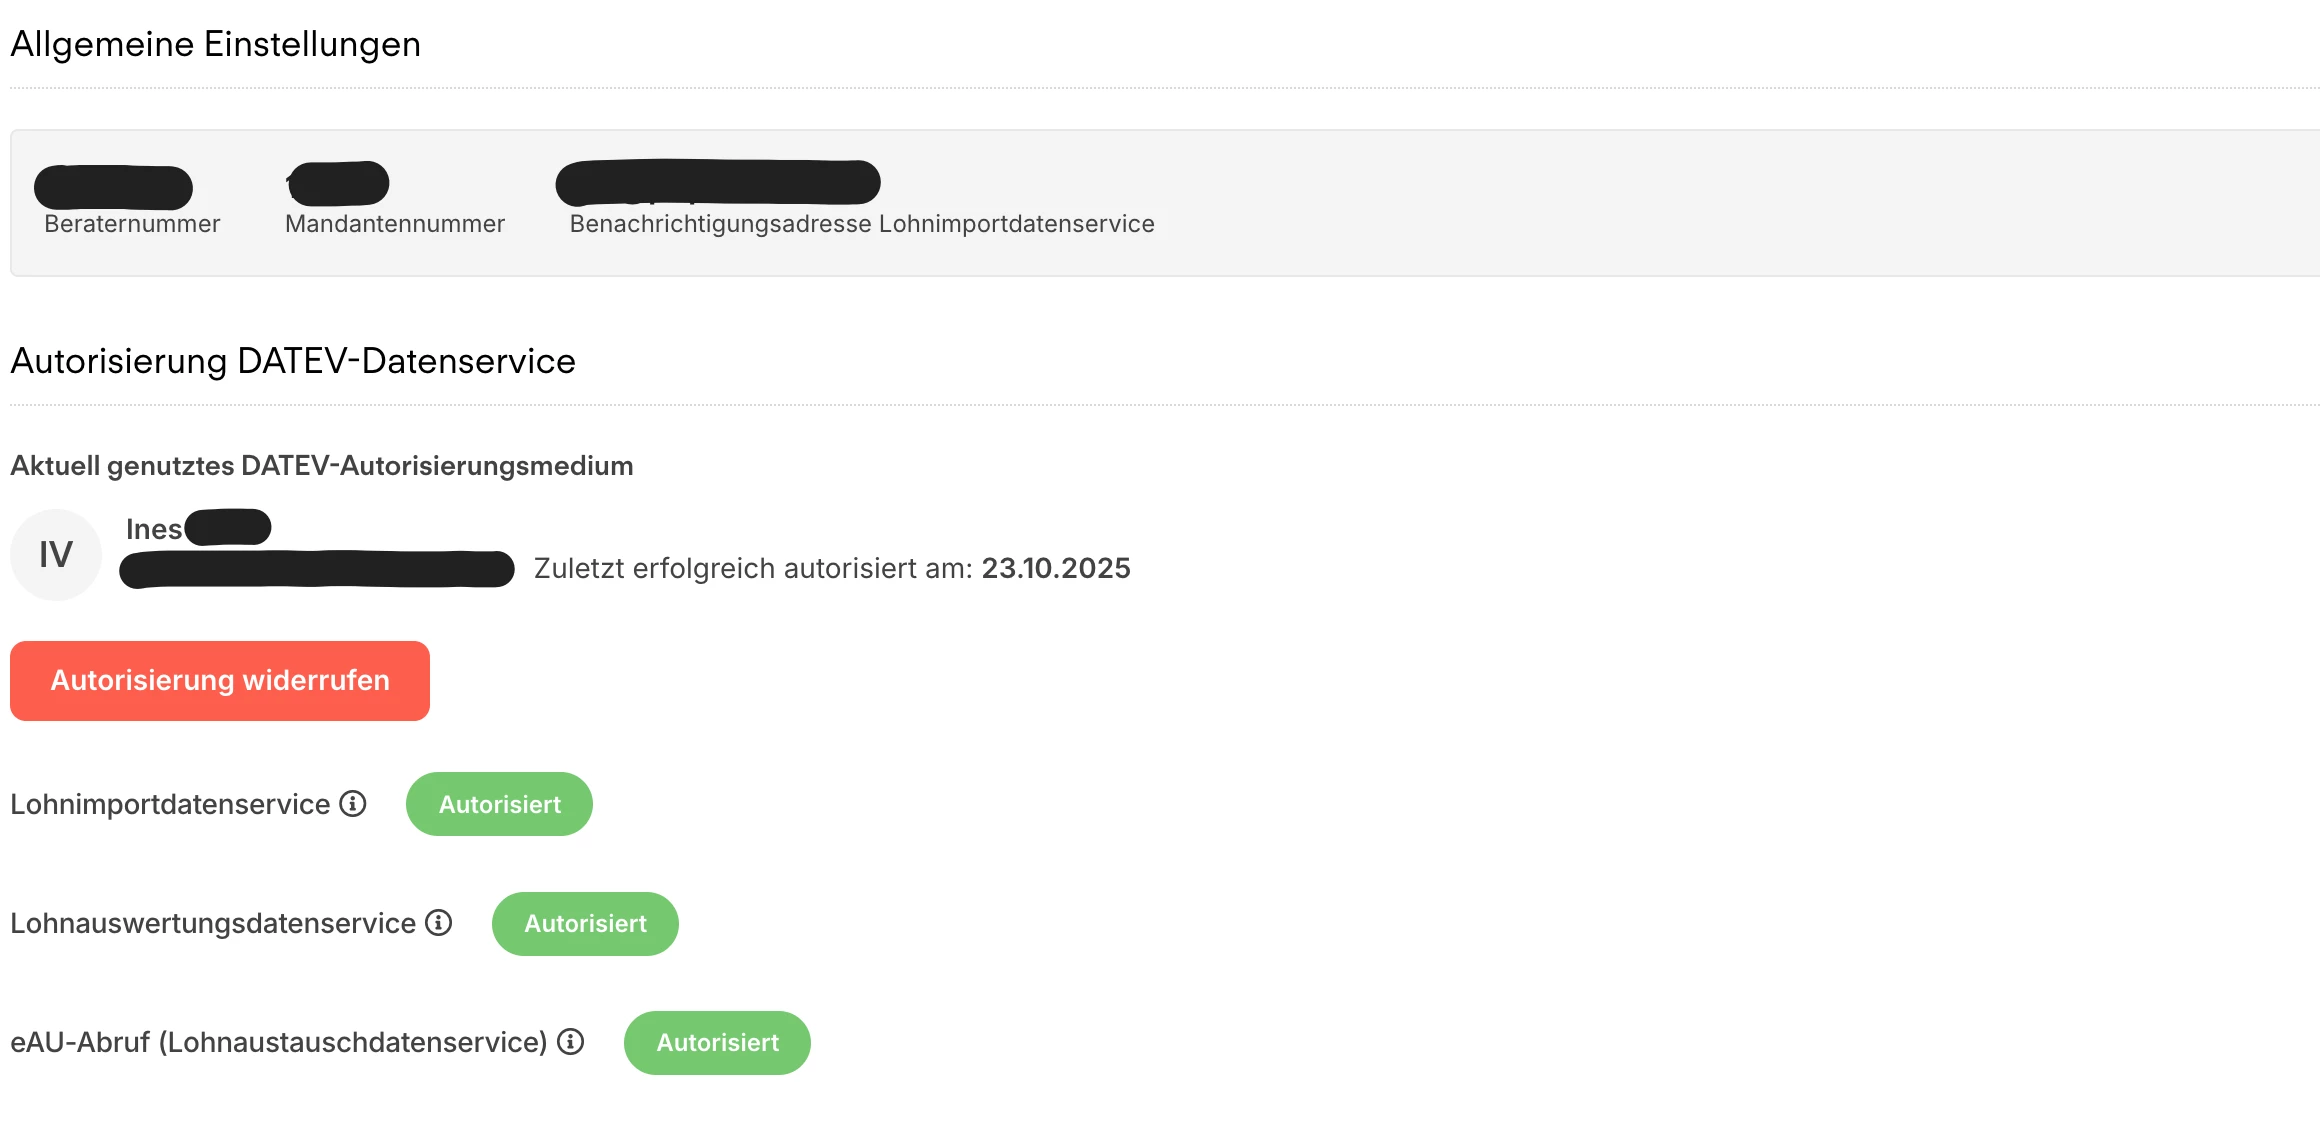Viewport: 2320px width, 1138px height.
Task: Click the eAU-Abruf (Lohnaustauschdatenservice) label text
Action: [x=279, y=1043]
